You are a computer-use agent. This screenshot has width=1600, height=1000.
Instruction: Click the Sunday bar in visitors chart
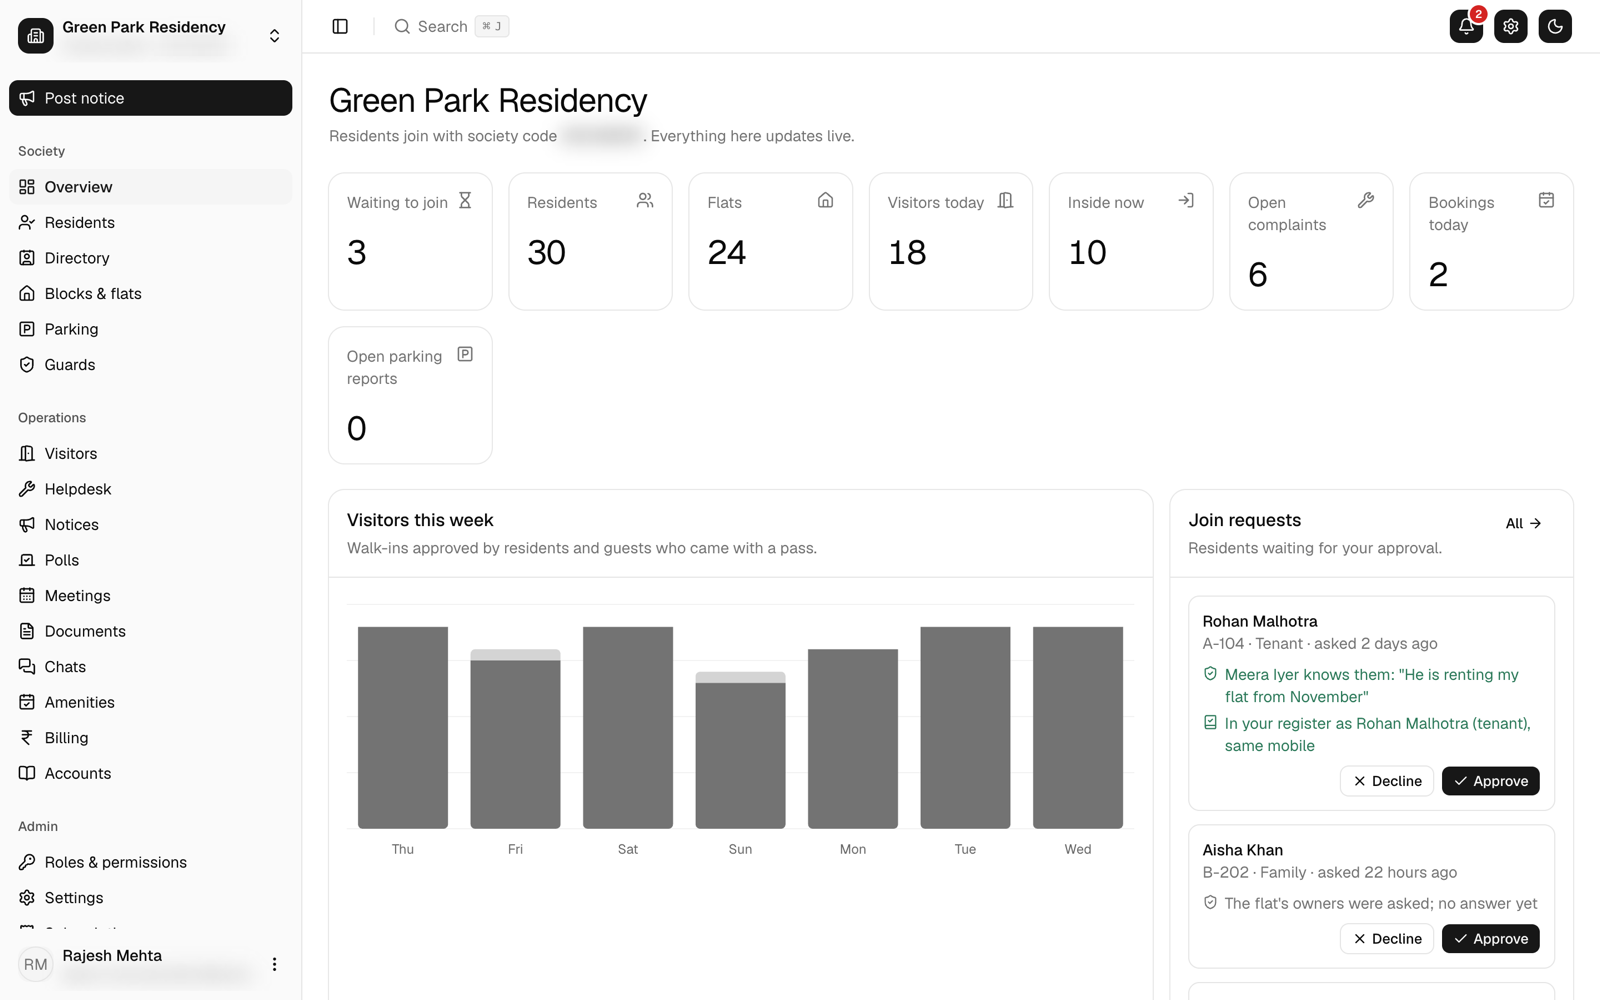(740, 750)
